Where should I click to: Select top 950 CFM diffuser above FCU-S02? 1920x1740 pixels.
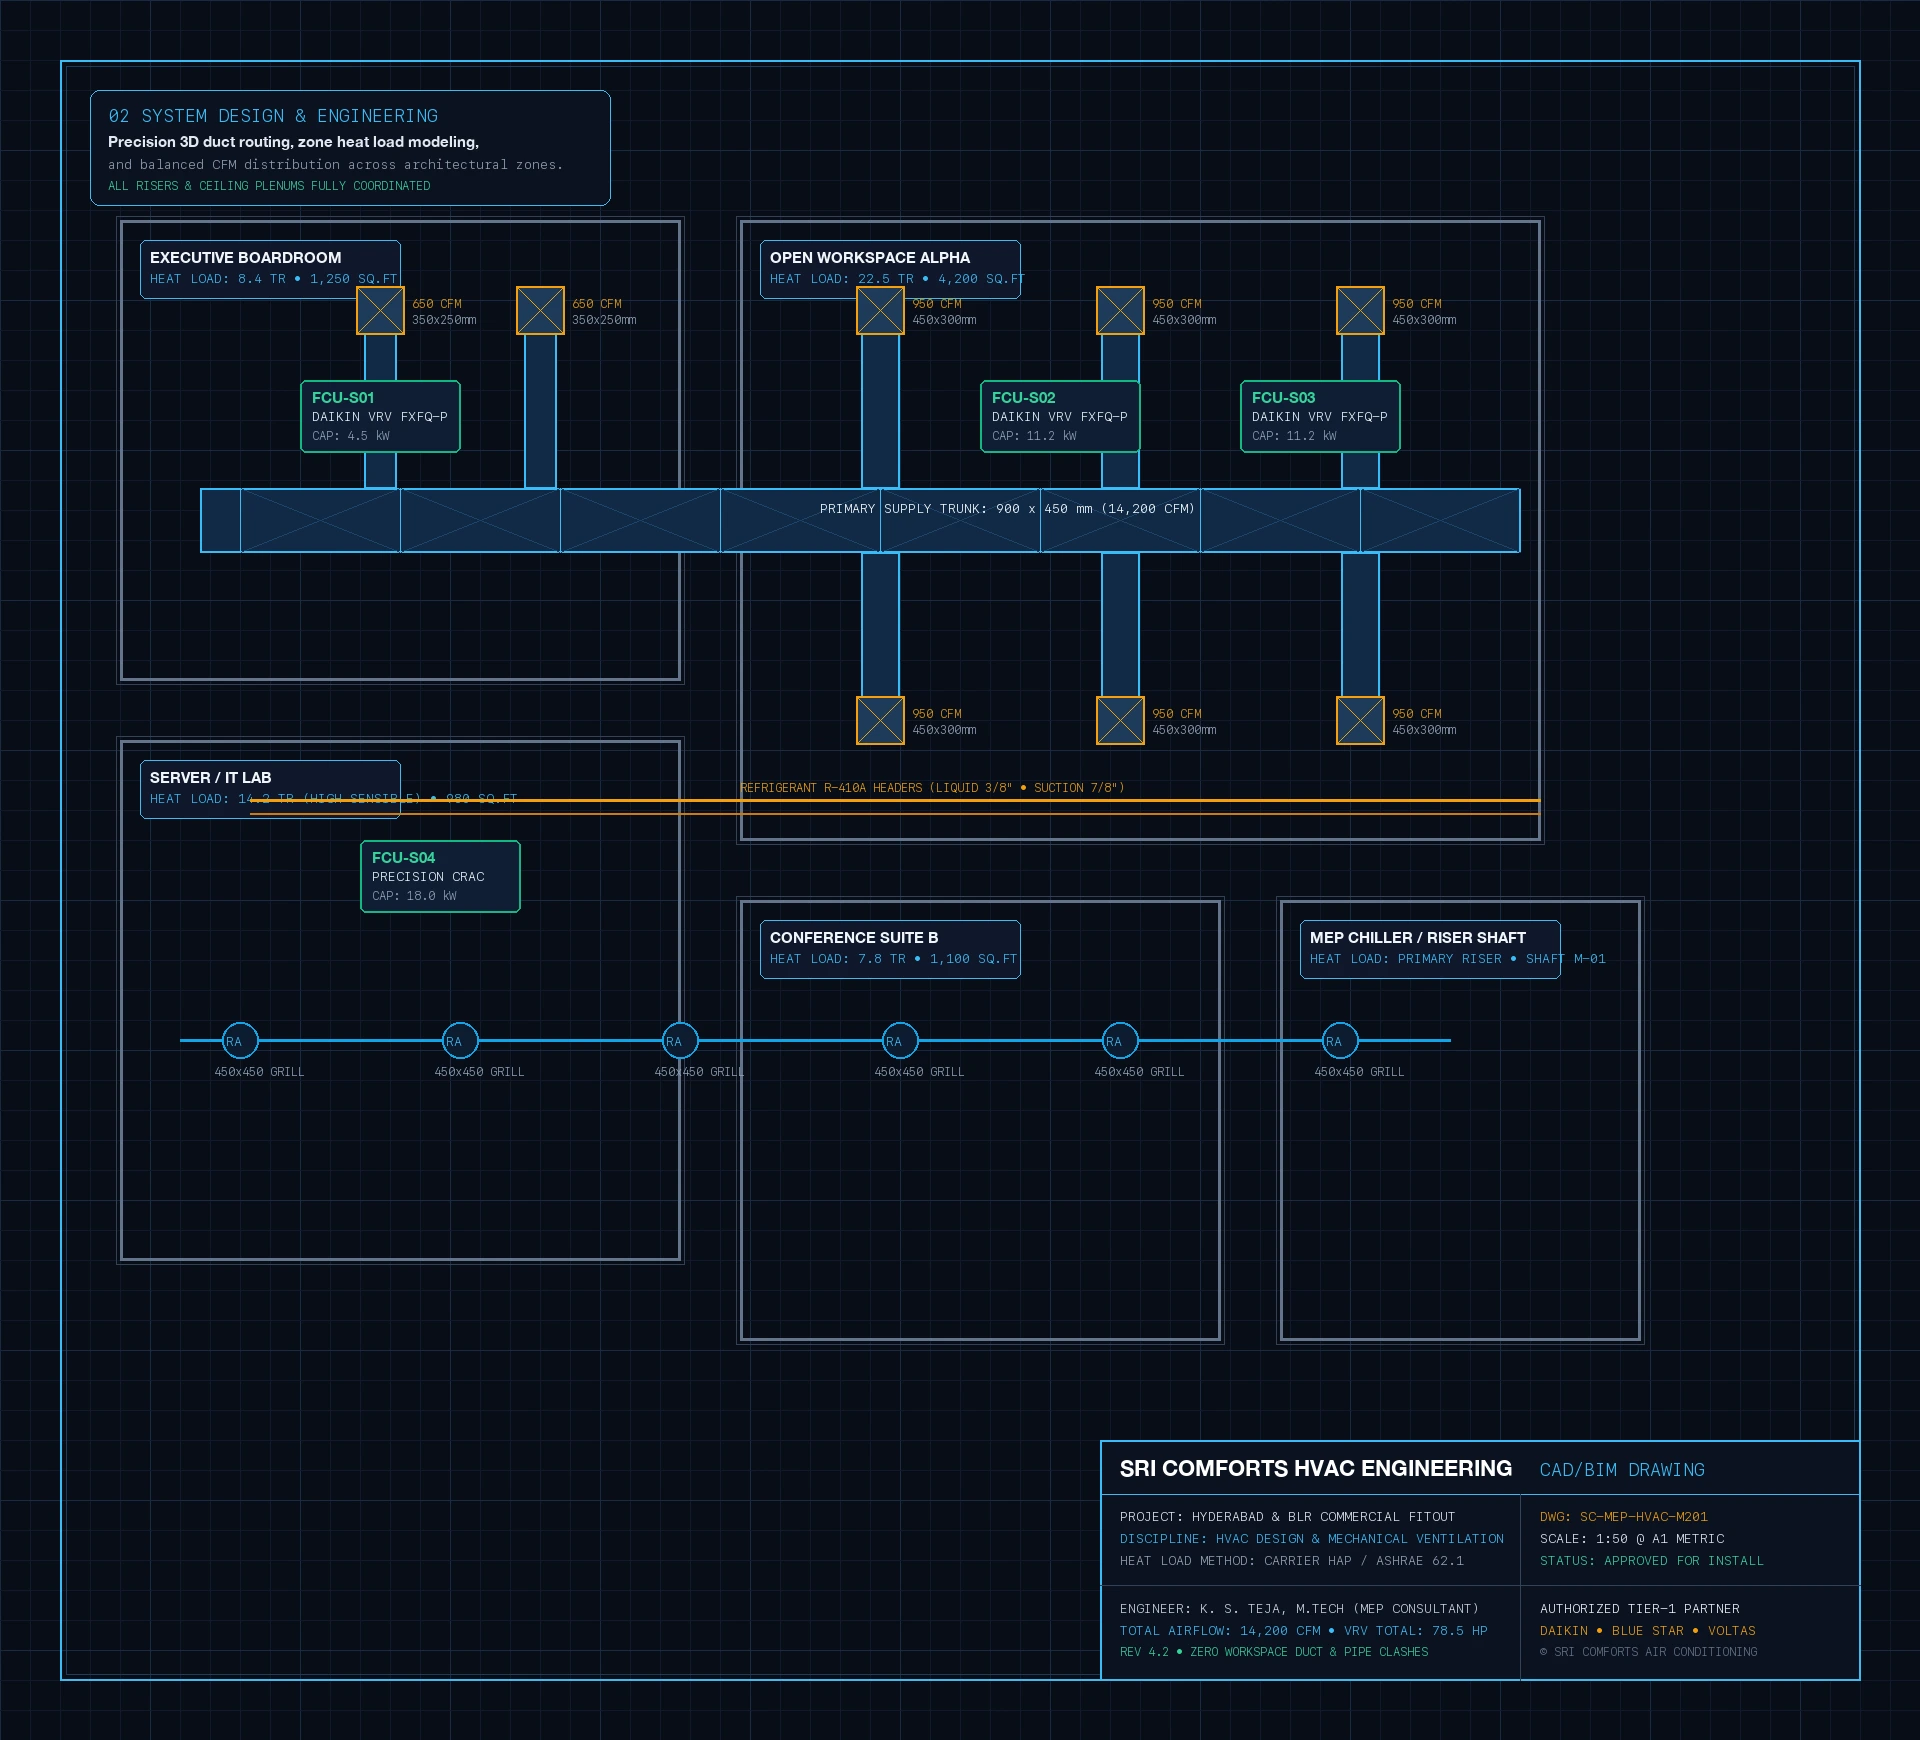[x=1120, y=310]
